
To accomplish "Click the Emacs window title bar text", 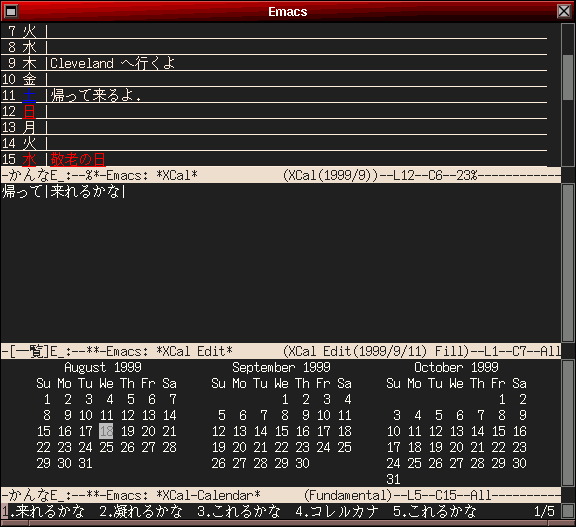I will (x=288, y=11).
